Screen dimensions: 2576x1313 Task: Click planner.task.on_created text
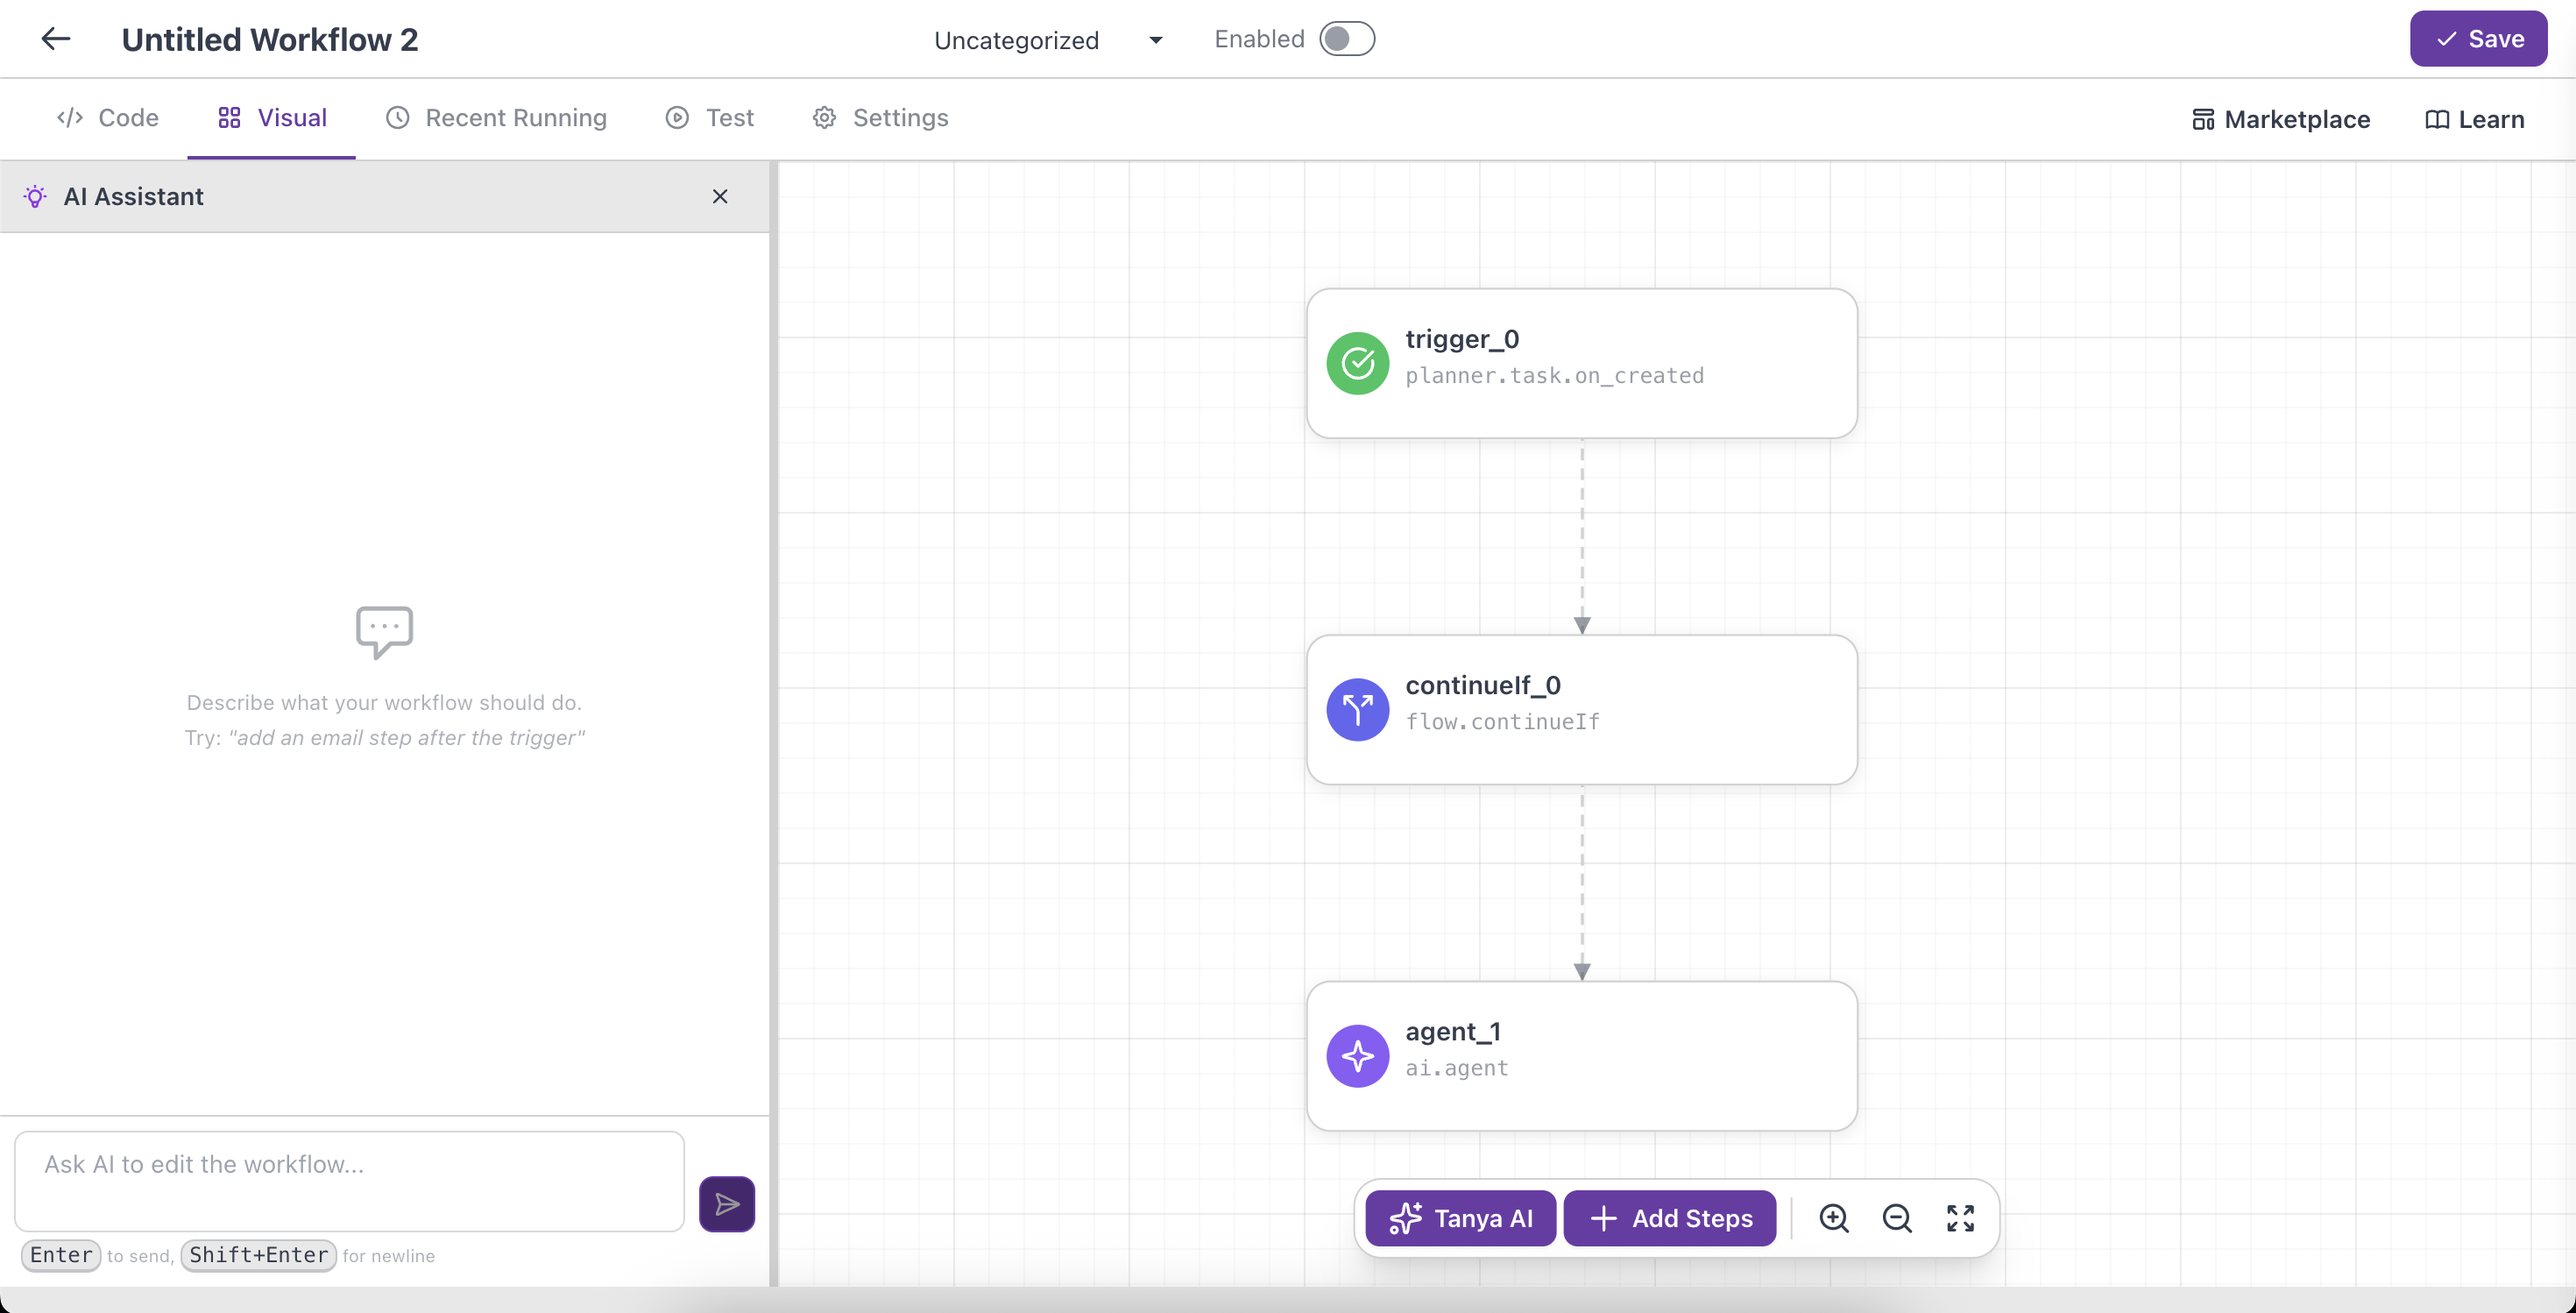point(1554,376)
